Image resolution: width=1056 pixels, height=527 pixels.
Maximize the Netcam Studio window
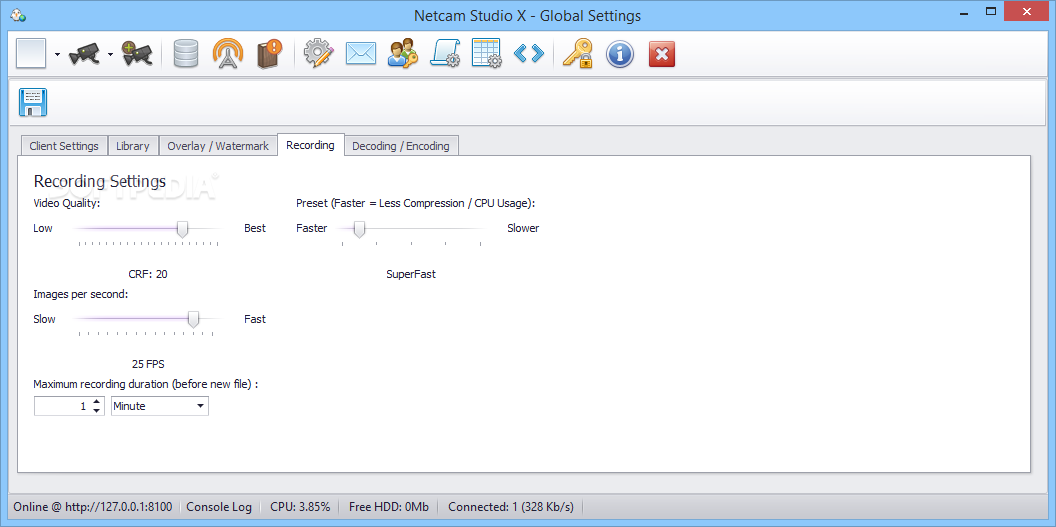(x=991, y=11)
